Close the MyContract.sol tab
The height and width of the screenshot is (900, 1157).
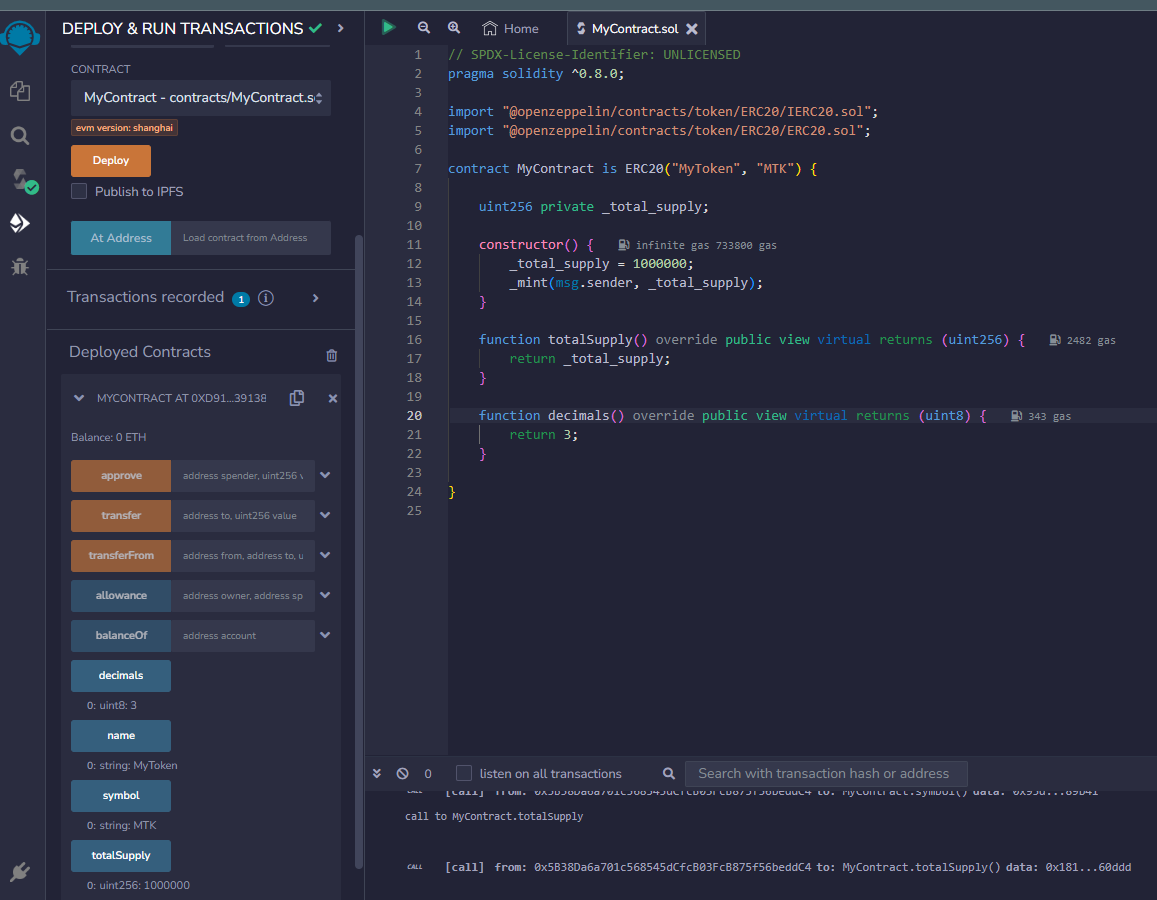pyautogui.click(x=692, y=29)
